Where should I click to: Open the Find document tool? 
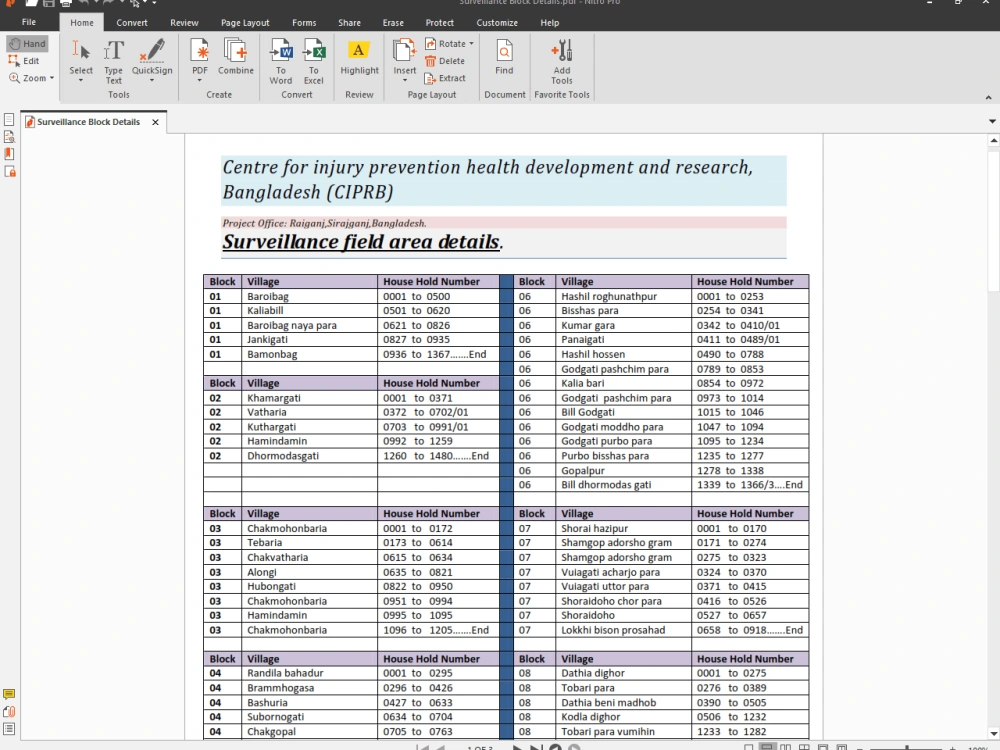pos(504,57)
